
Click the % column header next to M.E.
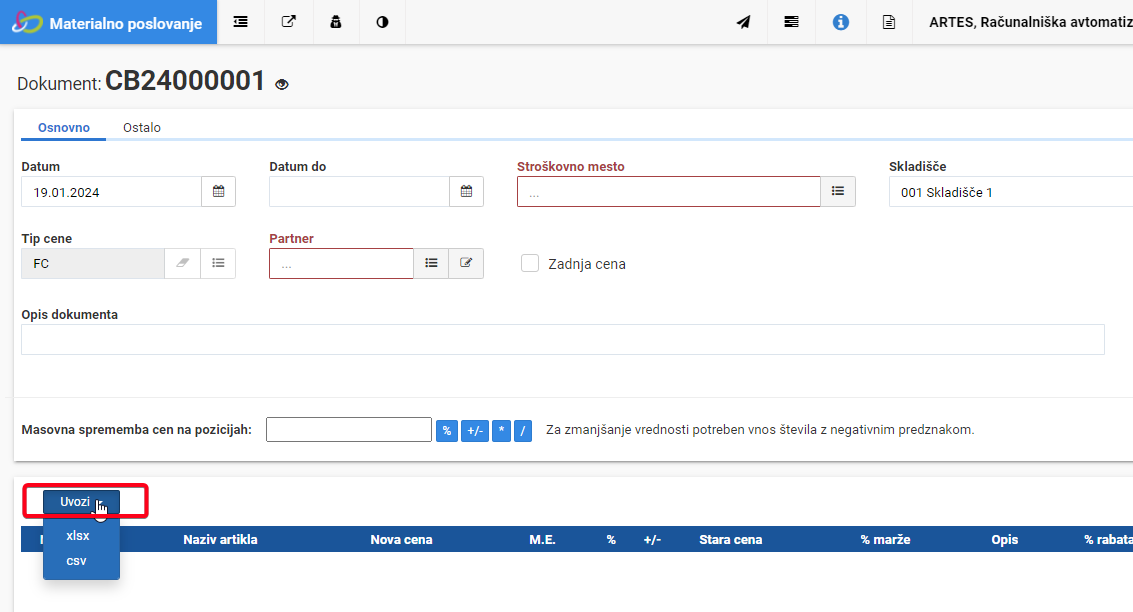(611, 540)
